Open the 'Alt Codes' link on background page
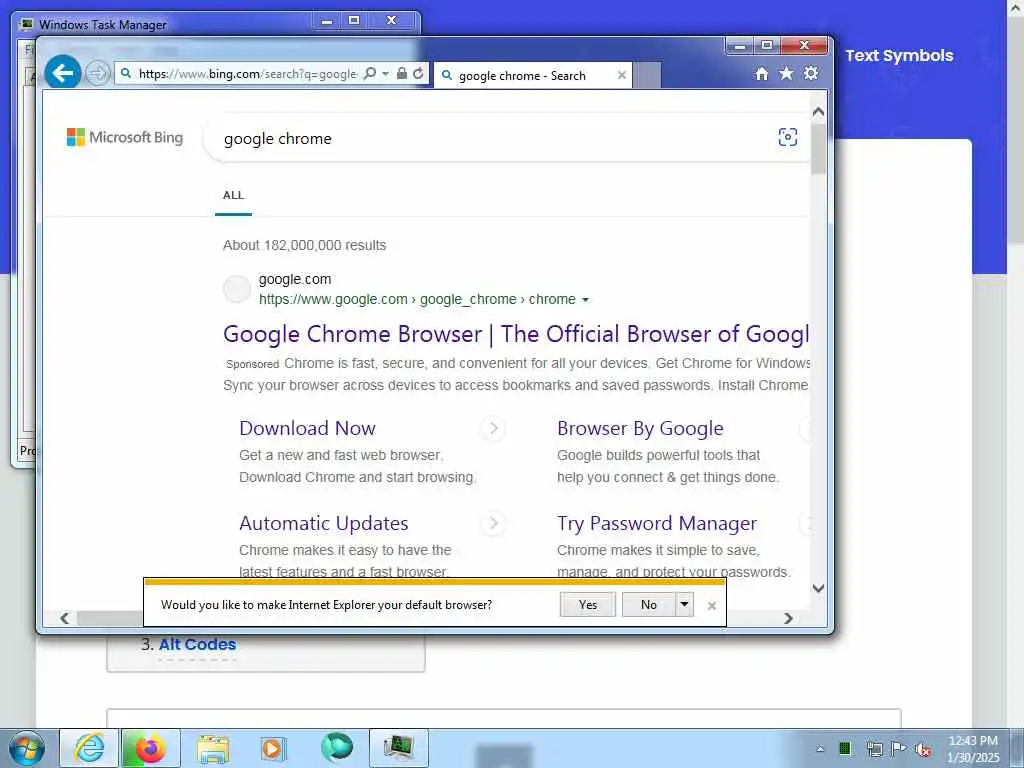Image resolution: width=1024 pixels, height=768 pixels. 197,644
